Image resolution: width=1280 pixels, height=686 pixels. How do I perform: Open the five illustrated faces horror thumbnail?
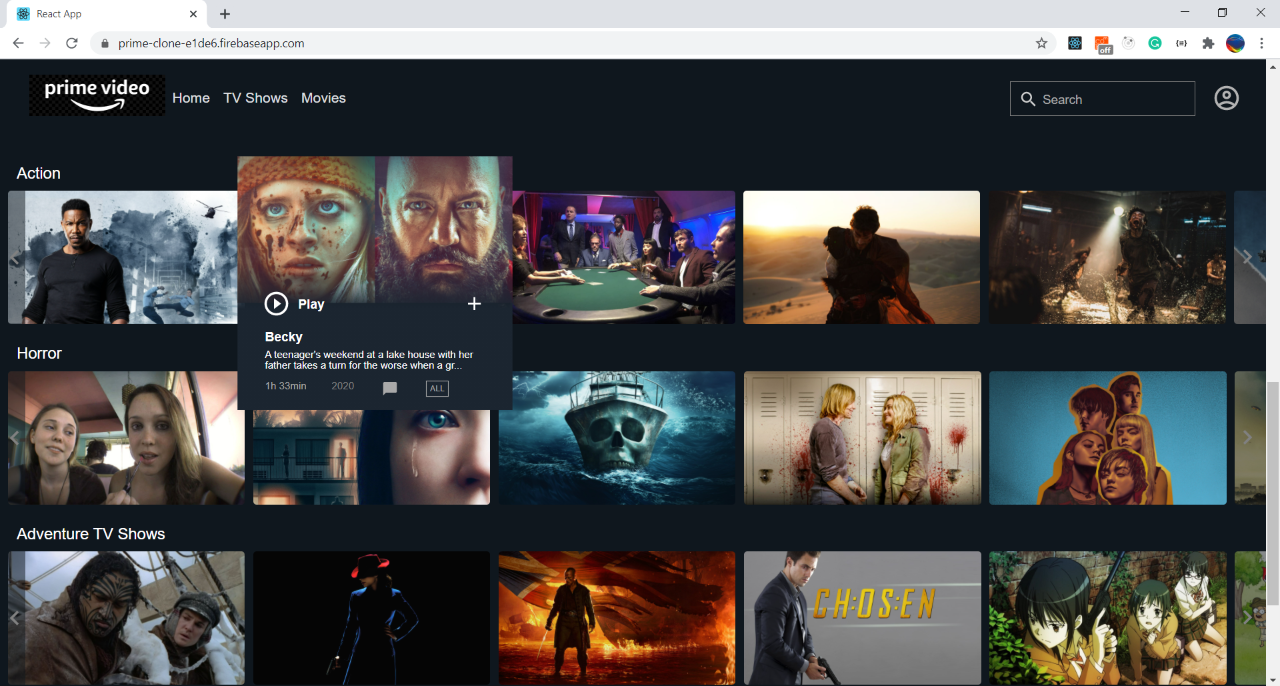1108,438
